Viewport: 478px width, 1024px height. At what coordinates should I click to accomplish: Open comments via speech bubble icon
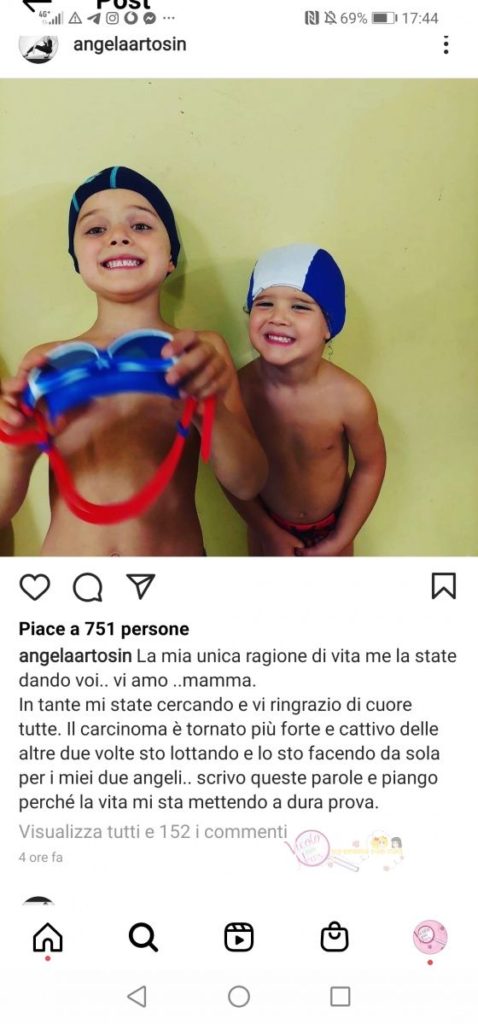88,587
